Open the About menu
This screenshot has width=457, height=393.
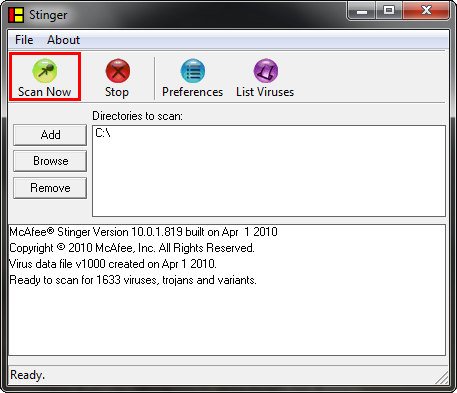coord(63,40)
